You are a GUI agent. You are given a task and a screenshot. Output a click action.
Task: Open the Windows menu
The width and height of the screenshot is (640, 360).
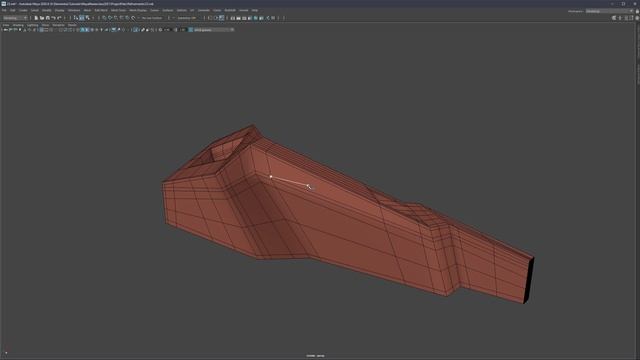point(74,10)
